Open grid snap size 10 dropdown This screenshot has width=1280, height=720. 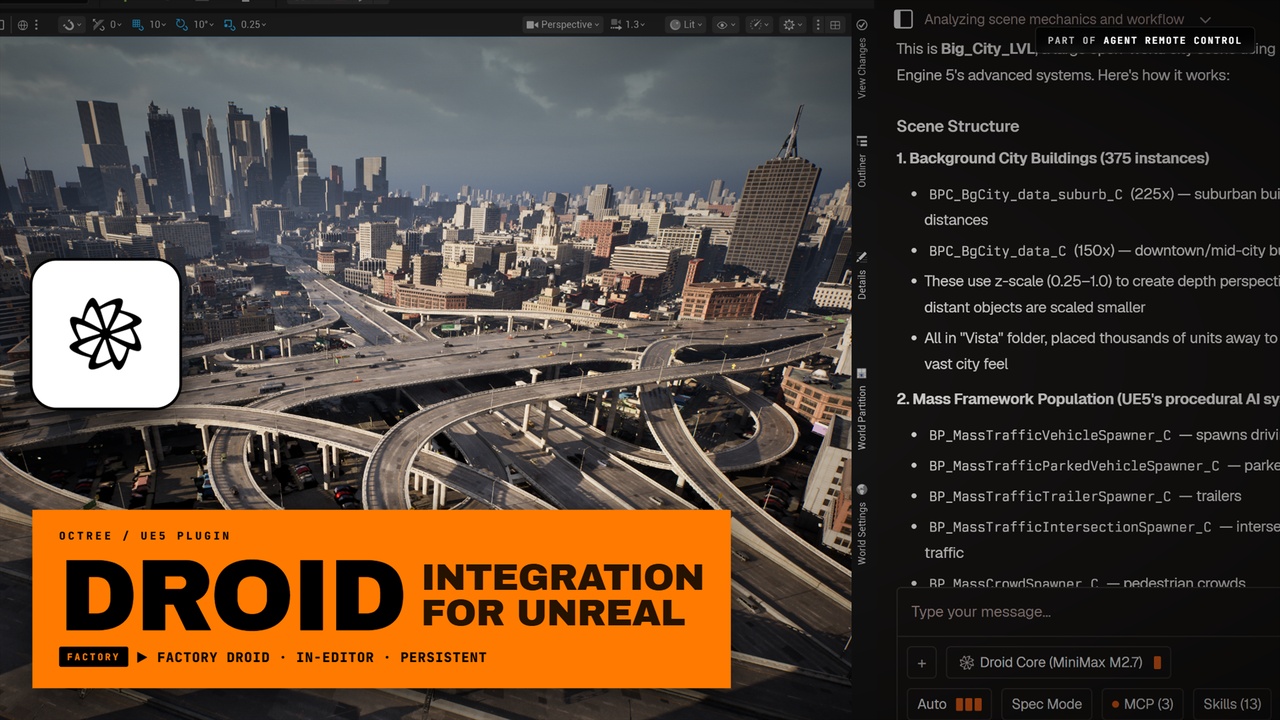click(x=158, y=24)
